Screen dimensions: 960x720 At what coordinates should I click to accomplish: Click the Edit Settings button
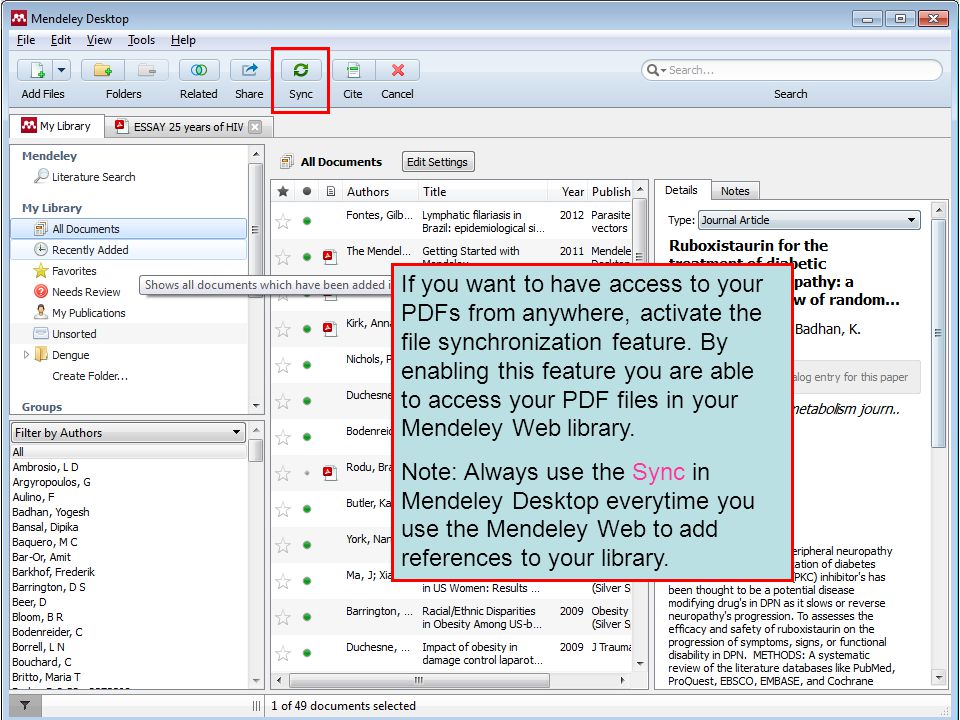tap(437, 162)
